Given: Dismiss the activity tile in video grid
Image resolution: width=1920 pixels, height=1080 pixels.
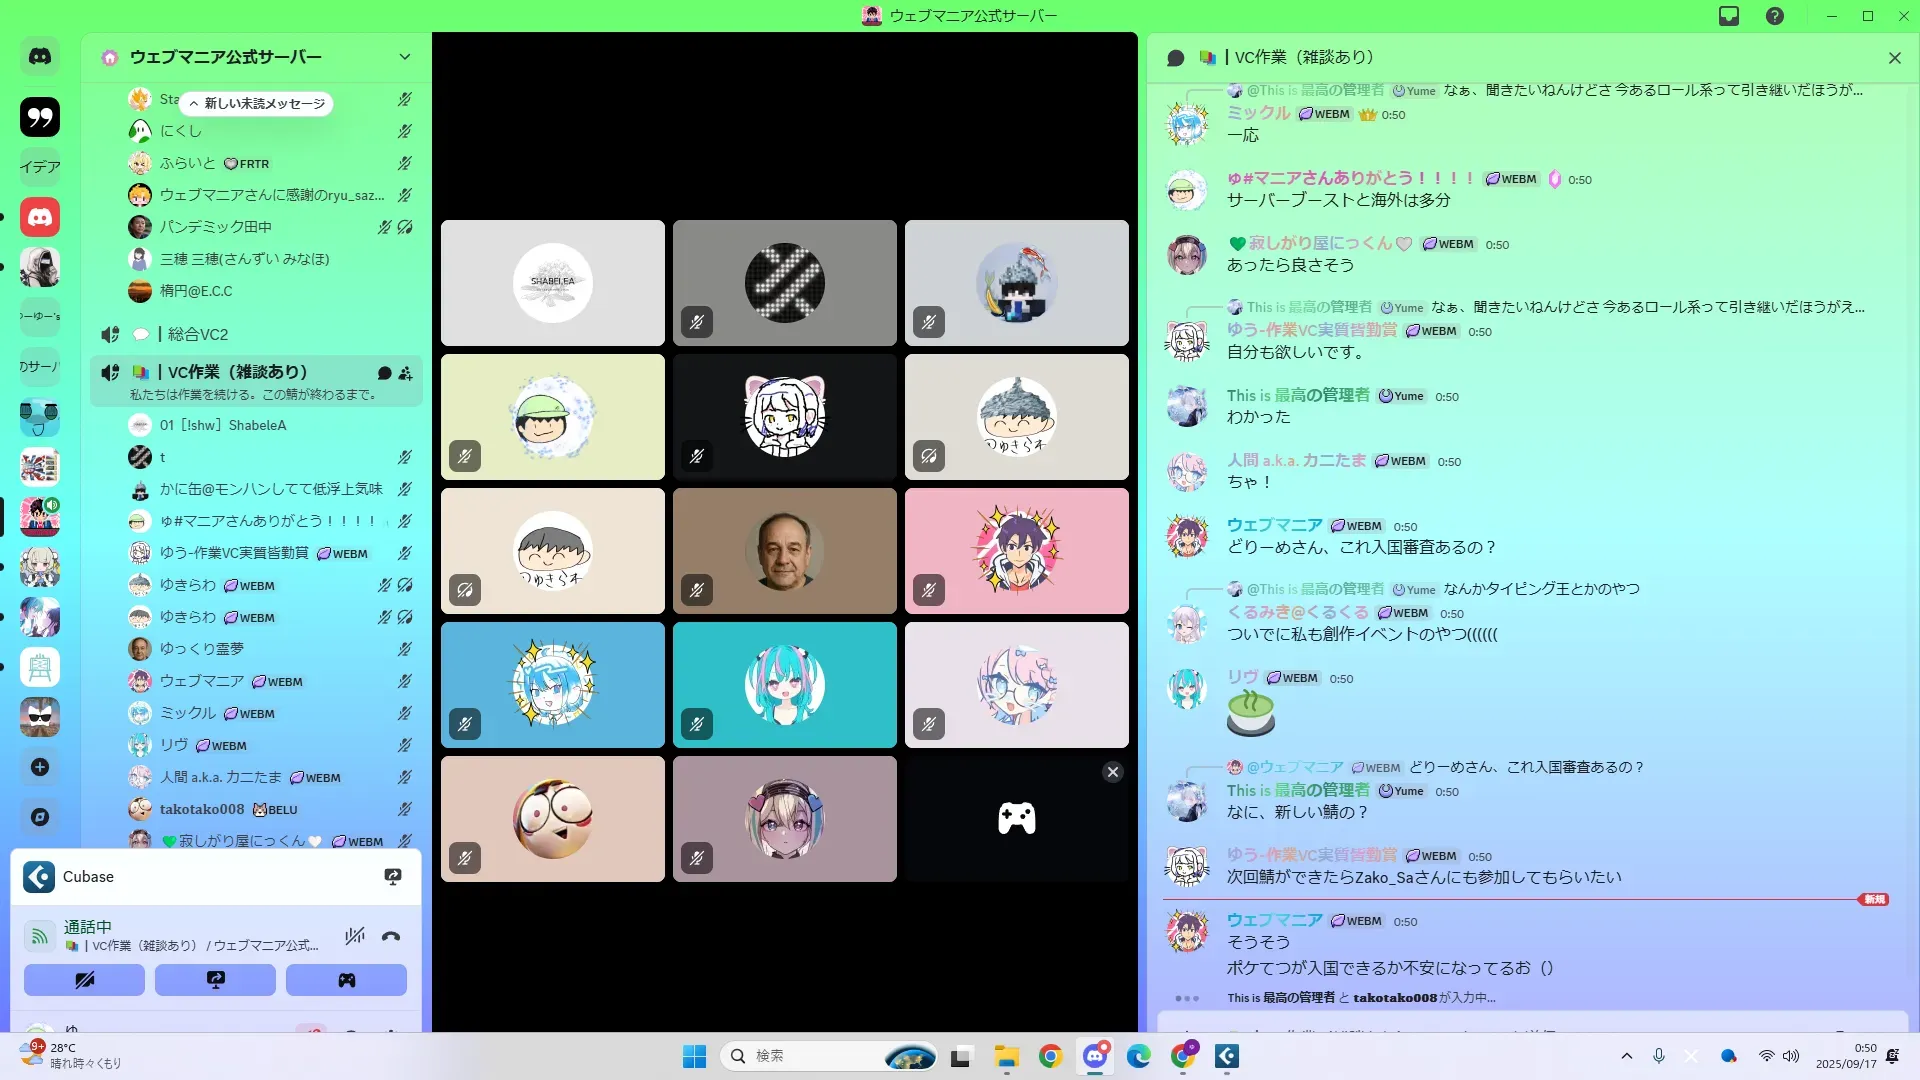Looking at the screenshot, I should coord(1112,772).
